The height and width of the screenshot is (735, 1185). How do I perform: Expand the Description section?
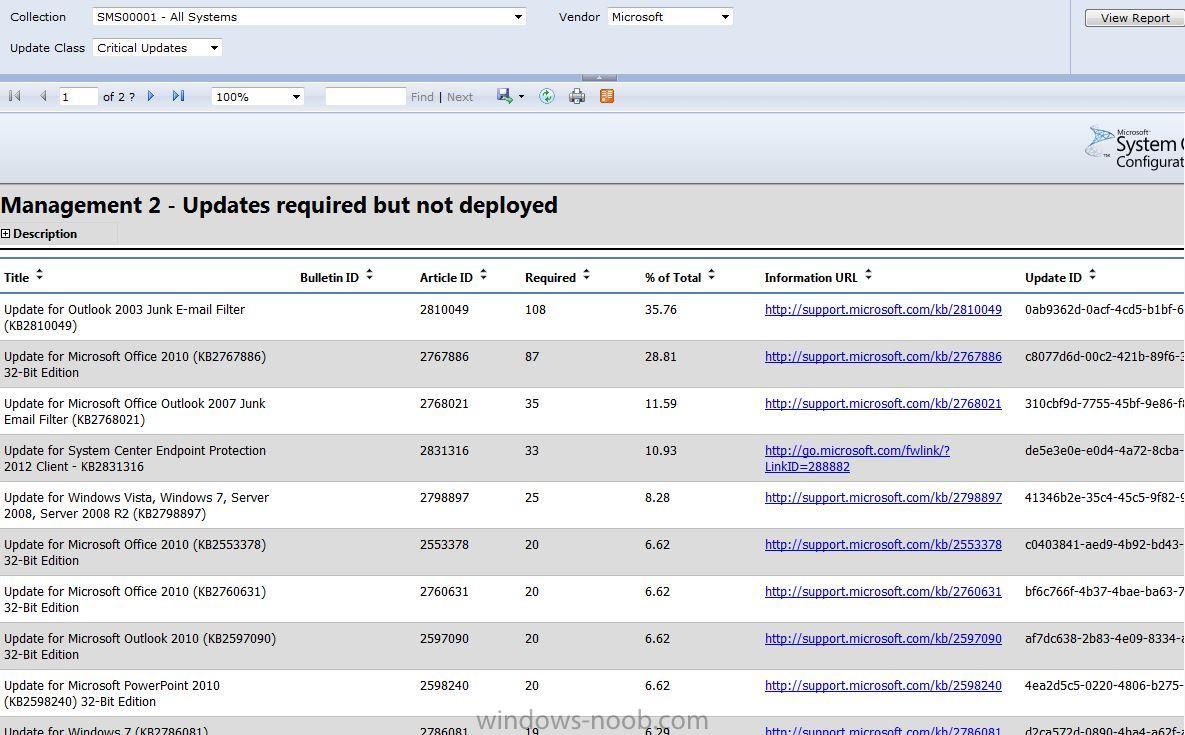[x=6, y=234]
